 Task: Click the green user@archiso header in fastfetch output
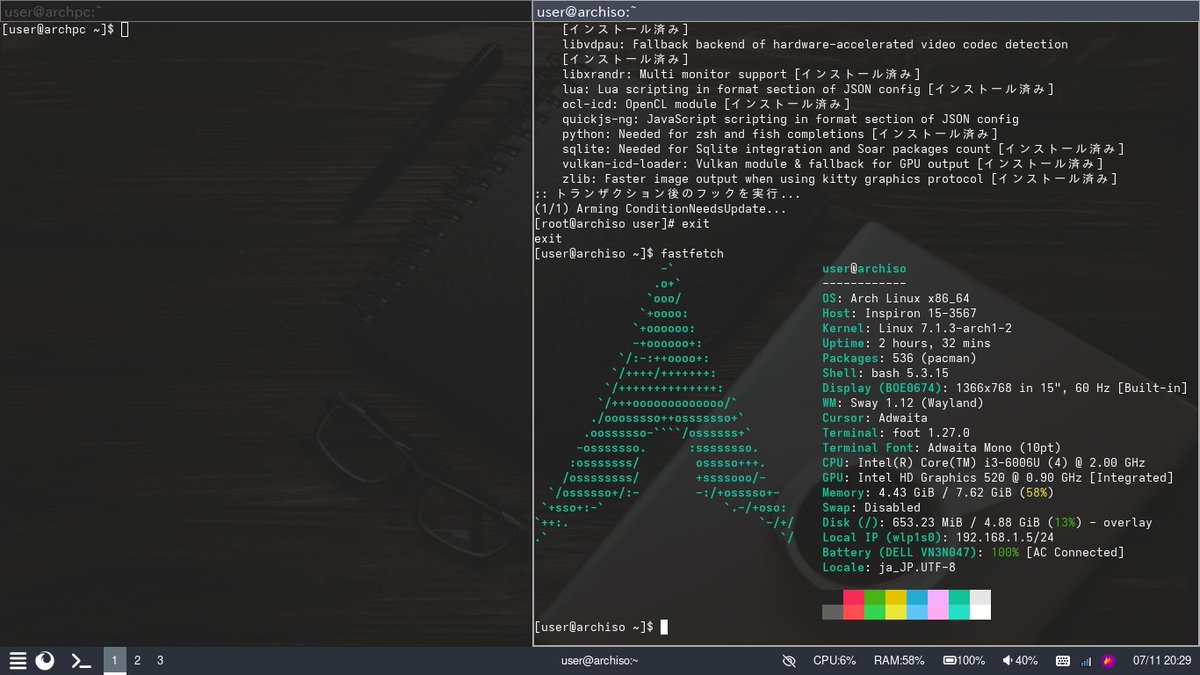coord(864,269)
